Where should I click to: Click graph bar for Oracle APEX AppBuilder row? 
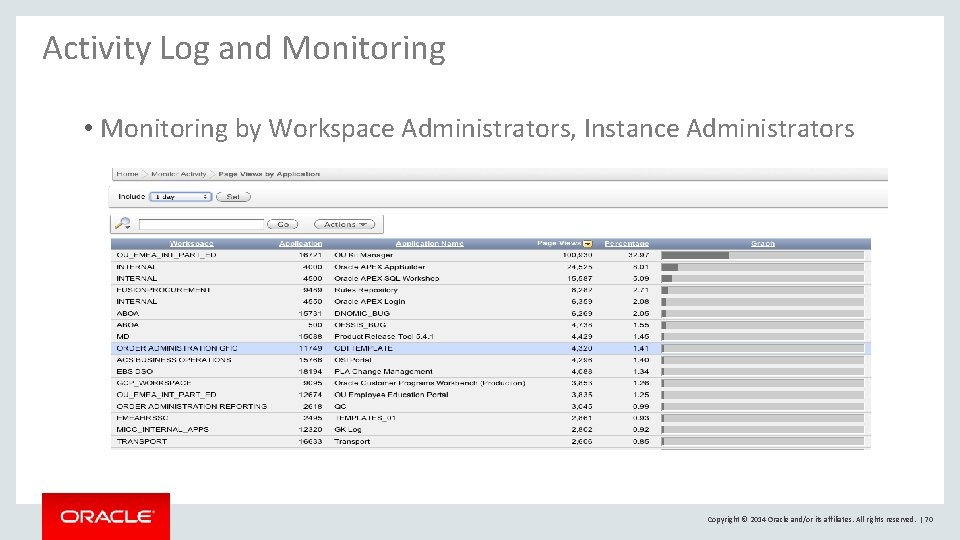762,267
